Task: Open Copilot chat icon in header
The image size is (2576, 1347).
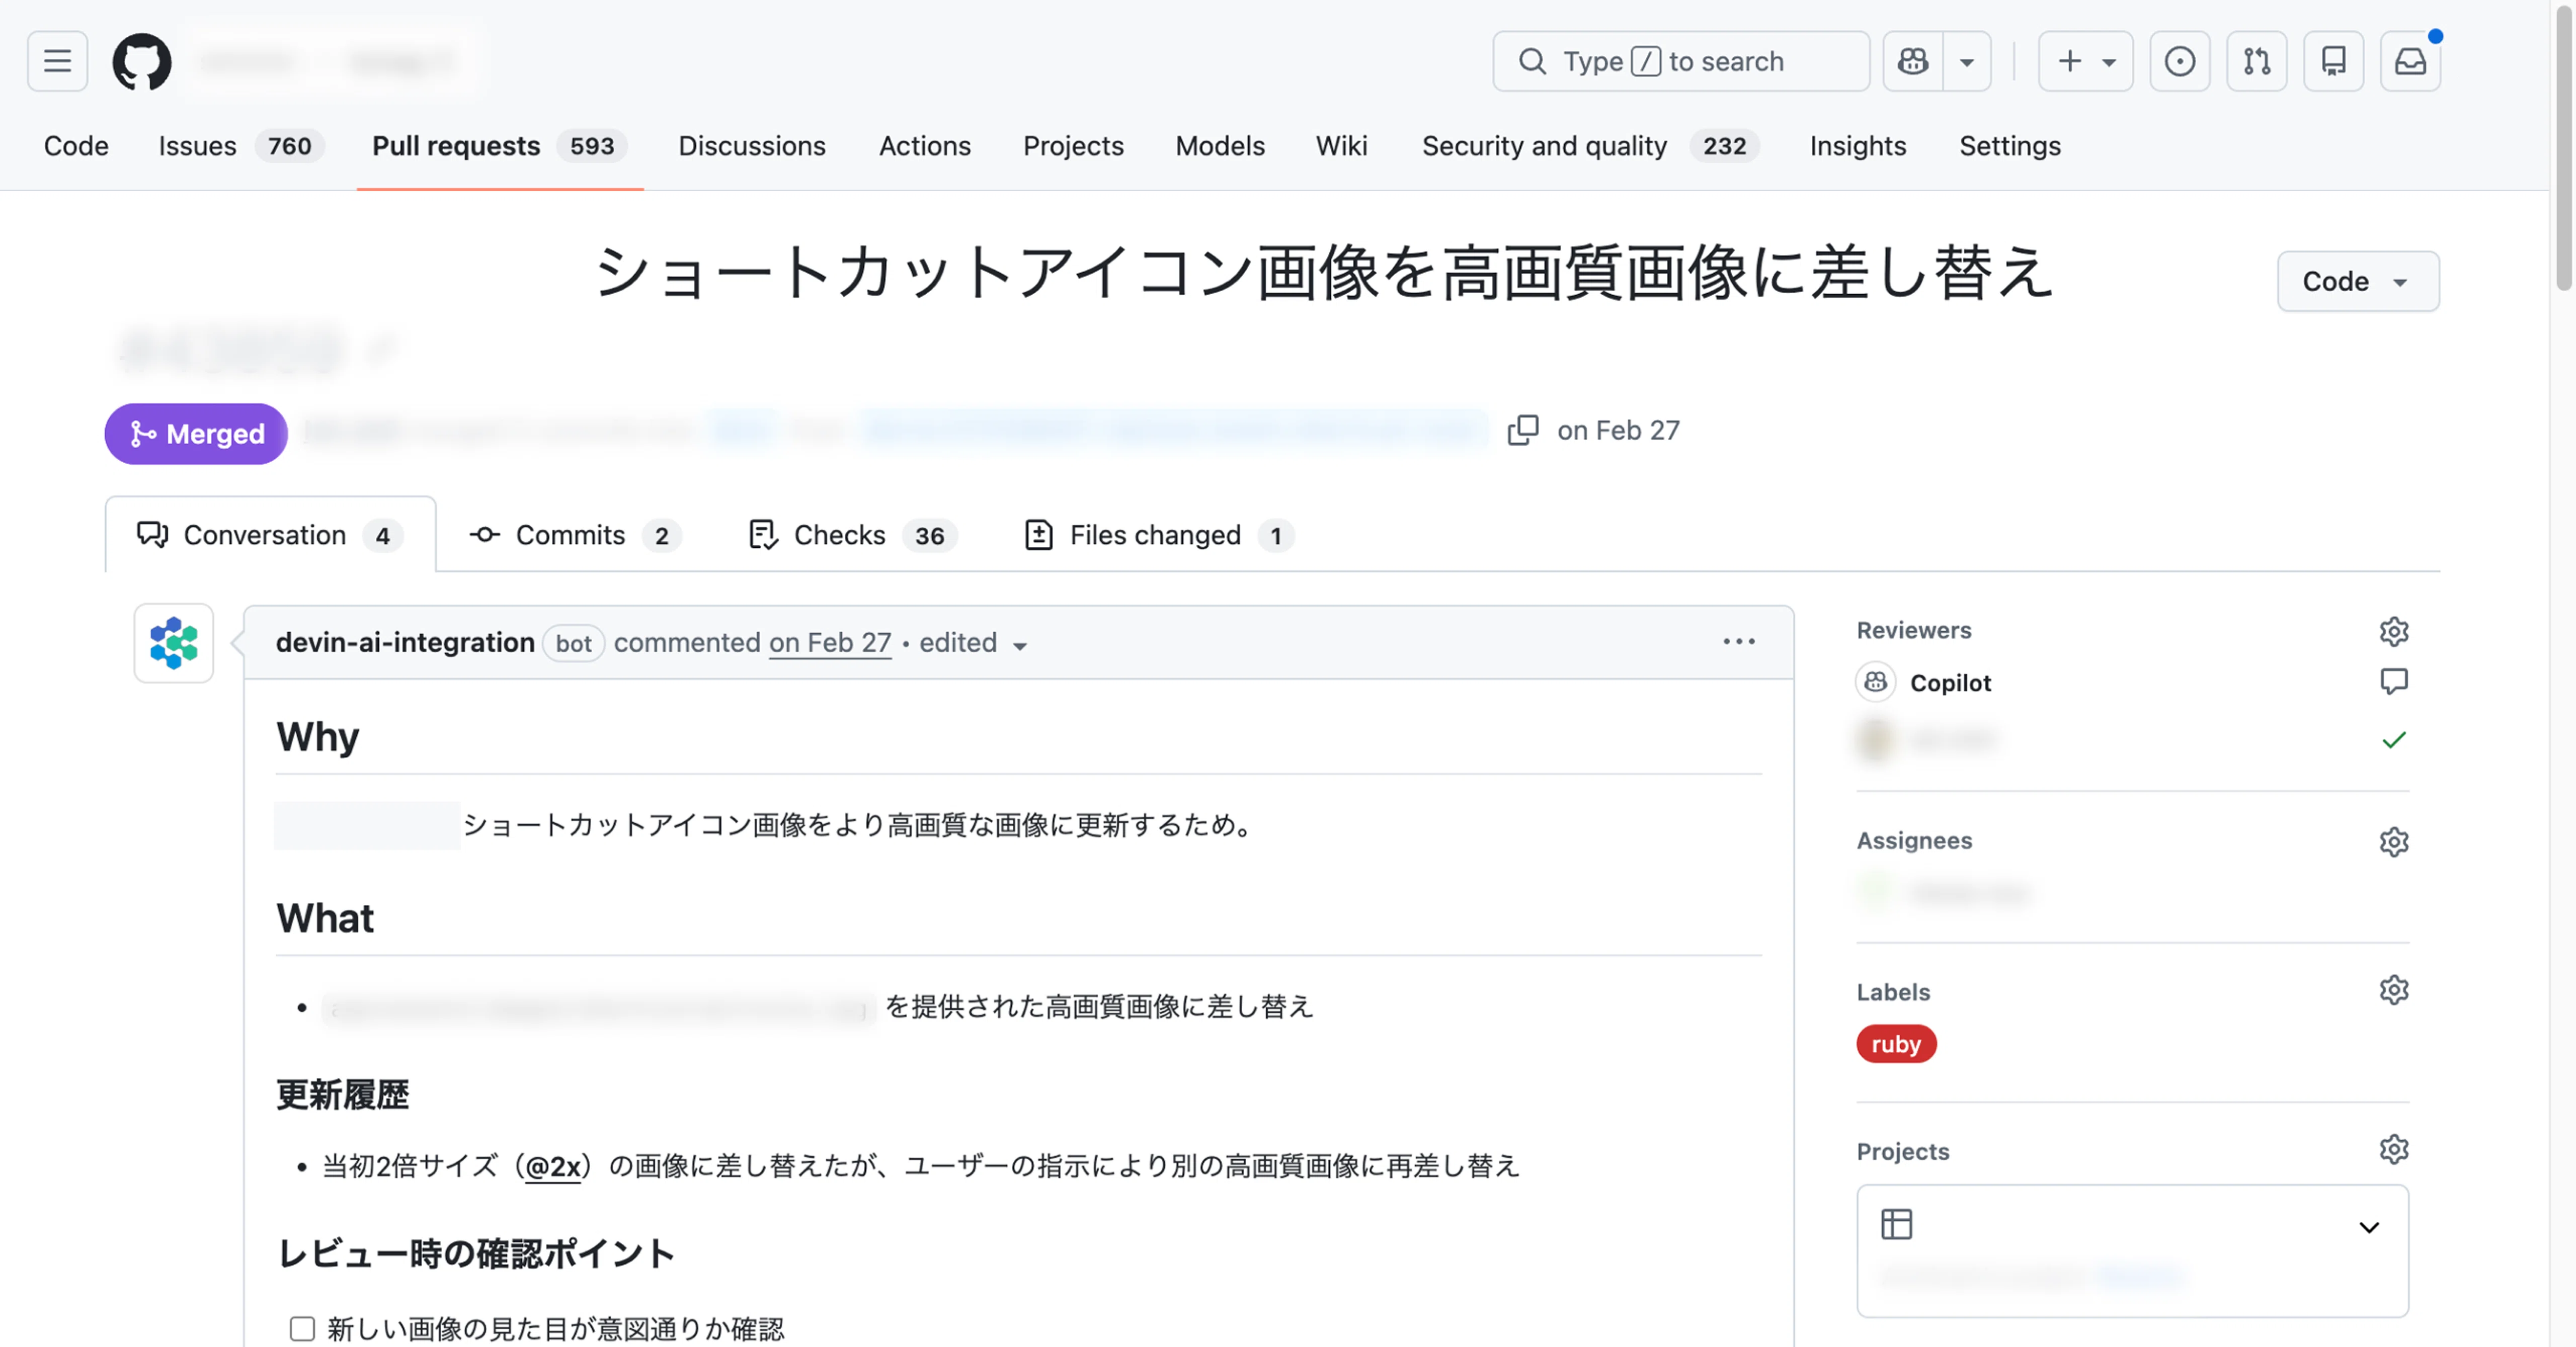Action: tap(1913, 61)
